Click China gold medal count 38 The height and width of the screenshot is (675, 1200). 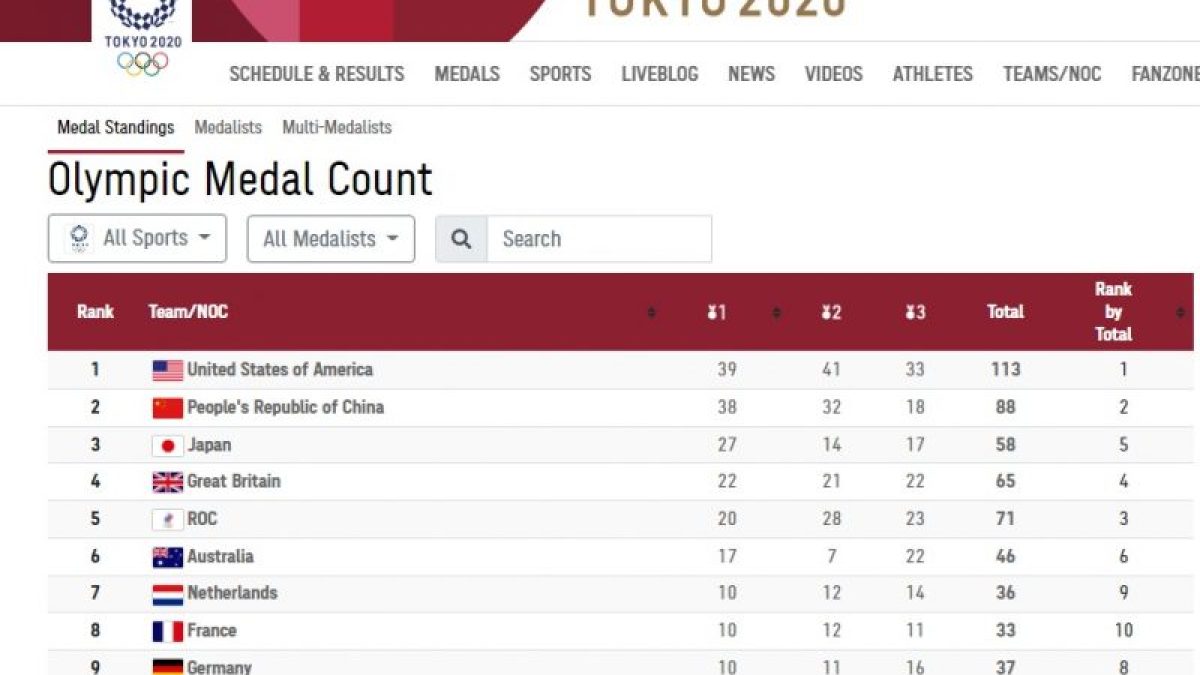[727, 407]
